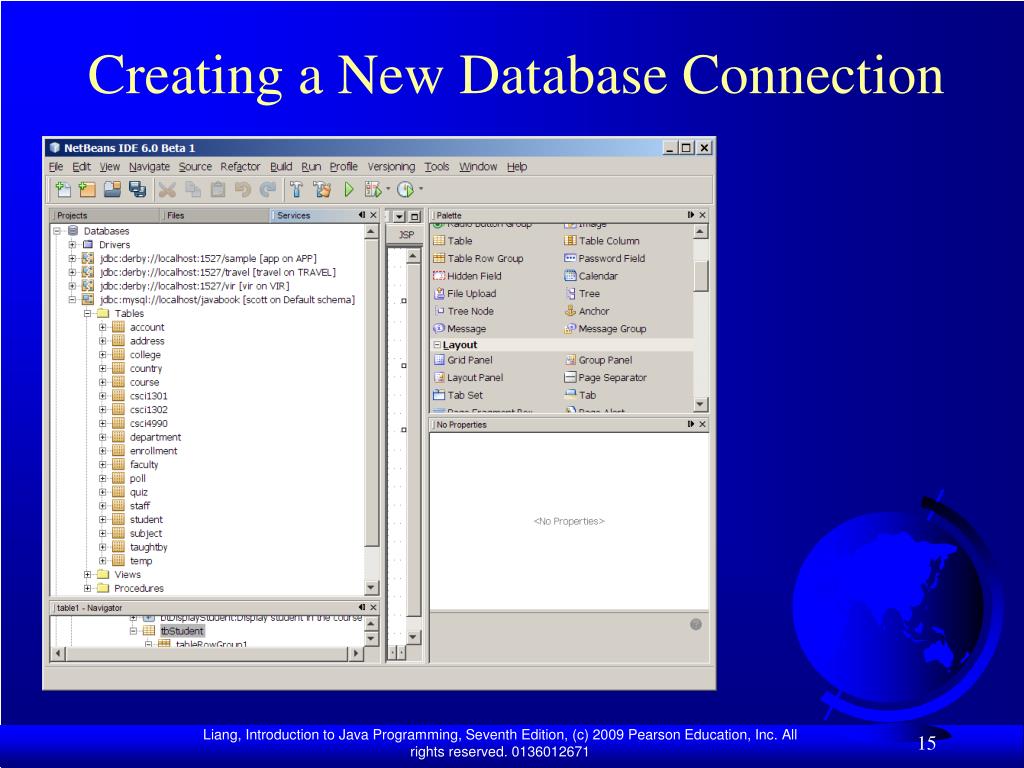Image resolution: width=1024 pixels, height=768 pixels.
Task: Click the Copy toolbar icon
Action: [193, 189]
